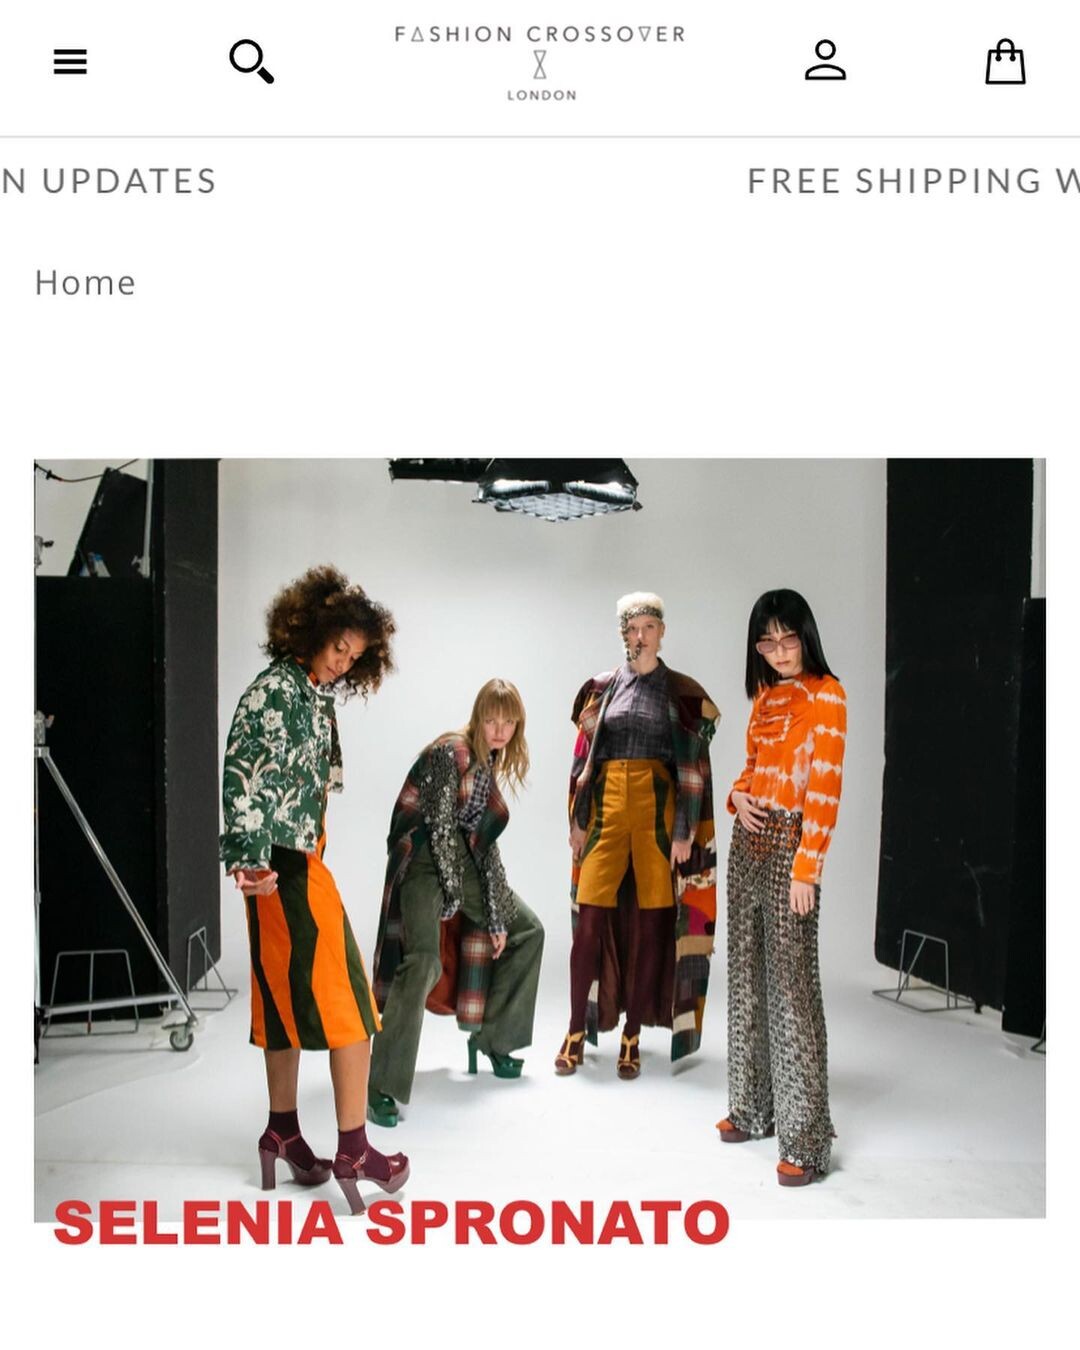1080x1350 pixels.
Task: Go to the Fashion Crossover wordmark
Action: (x=540, y=34)
